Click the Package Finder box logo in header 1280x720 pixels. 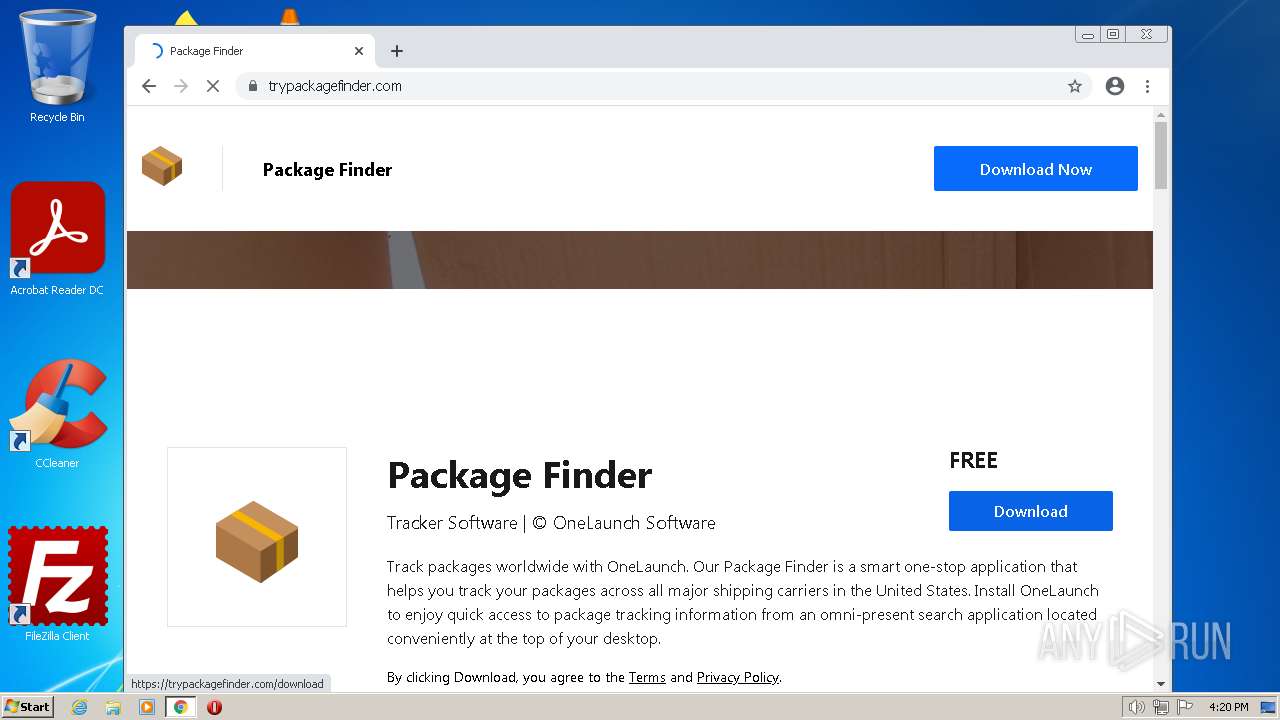[x=162, y=166]
